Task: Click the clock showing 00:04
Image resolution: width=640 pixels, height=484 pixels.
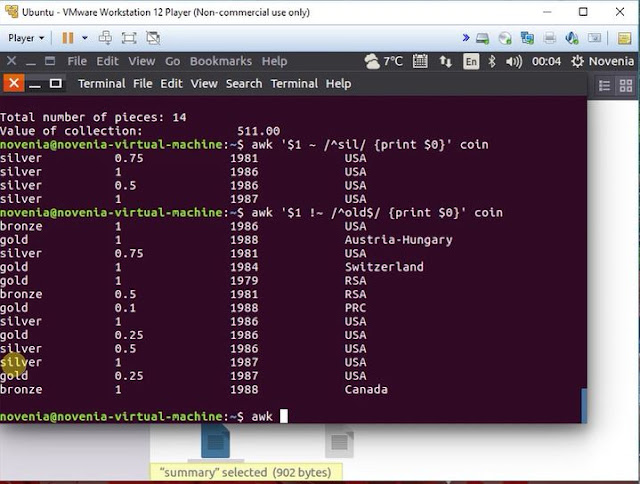Action: (x=546, y=62)
